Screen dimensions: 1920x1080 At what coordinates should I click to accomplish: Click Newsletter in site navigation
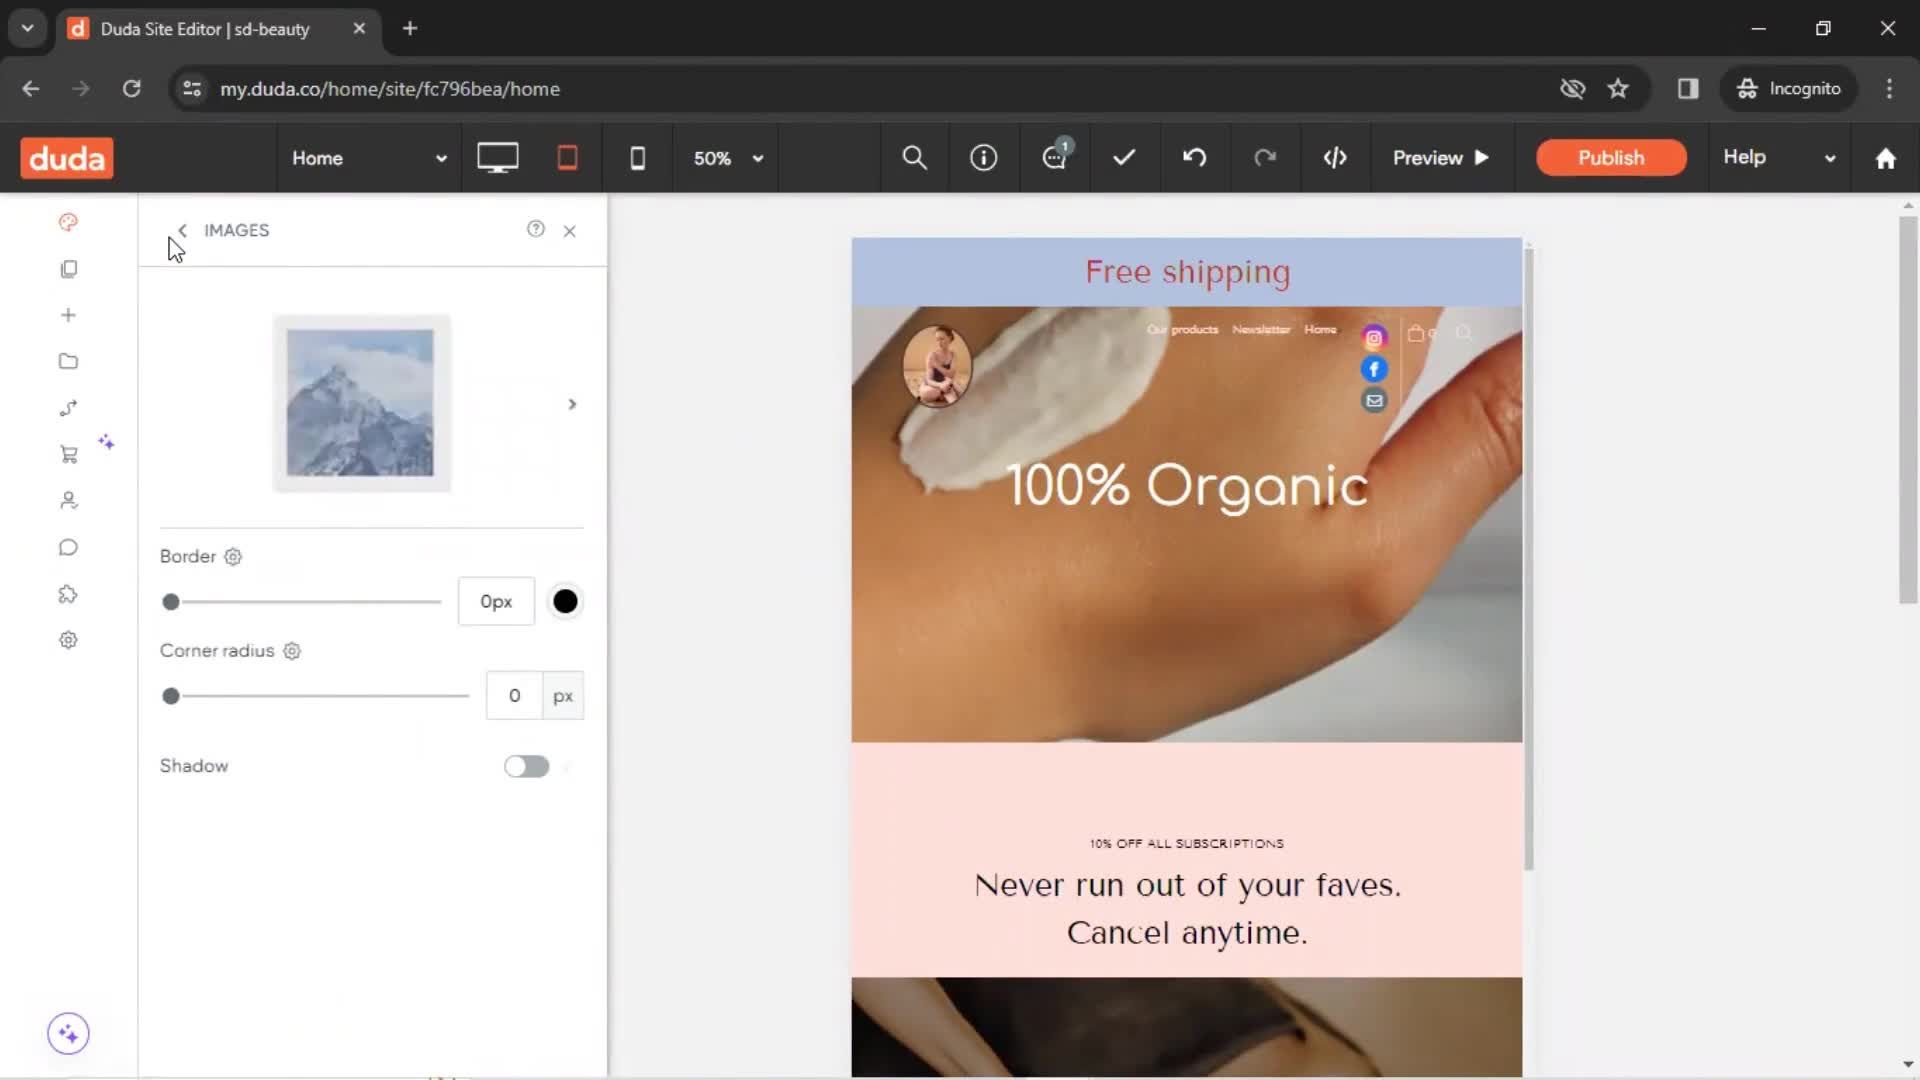tap(1260, 329)
